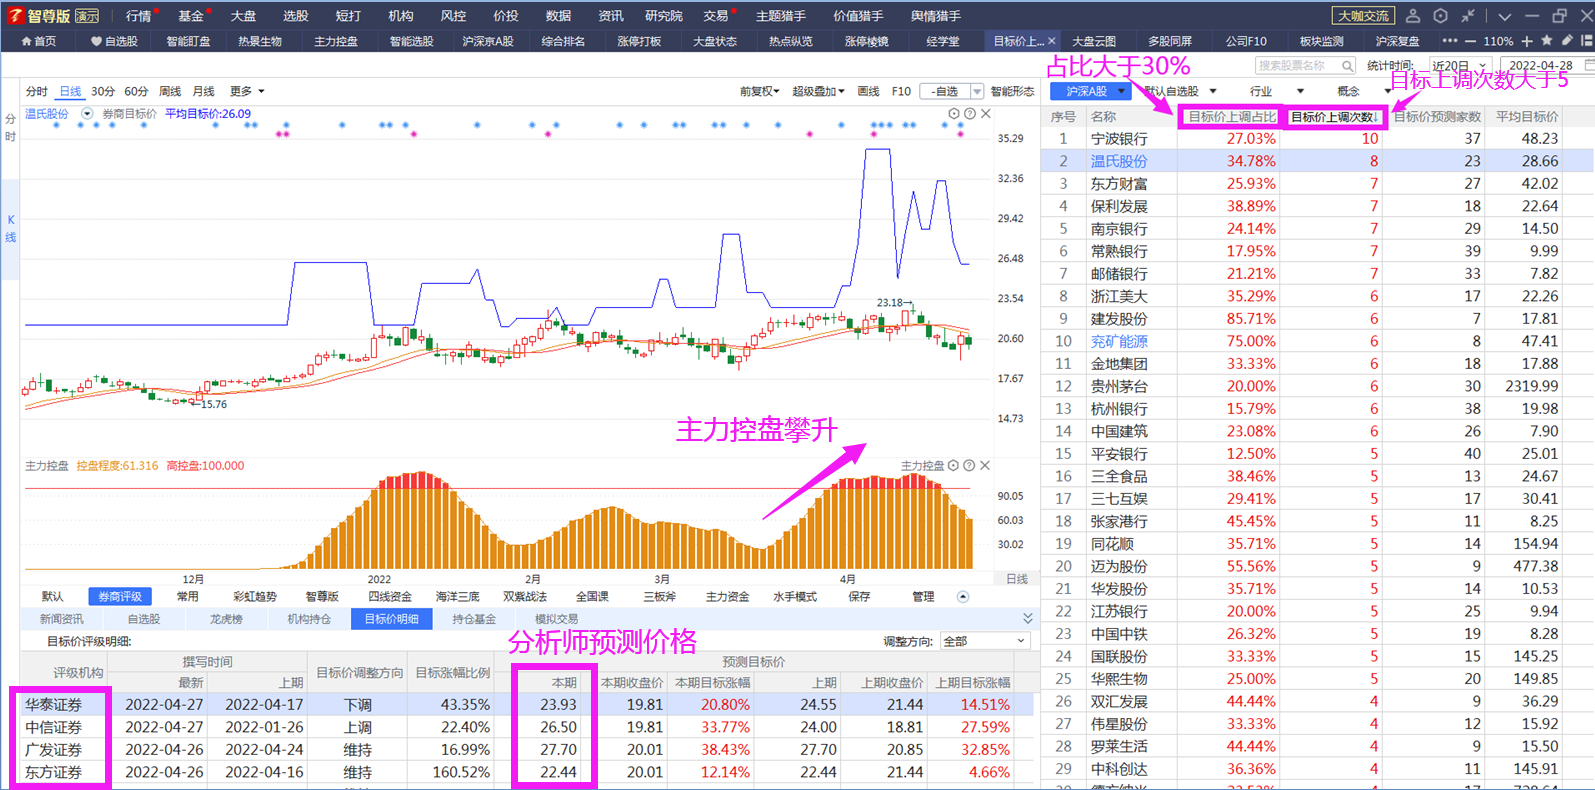Image resolution: width=1595 pixels, height=790 pixels.
Task: Sort by 目标价上调次数 column header
Action: pyautogui.click(x=1334, y=117)
